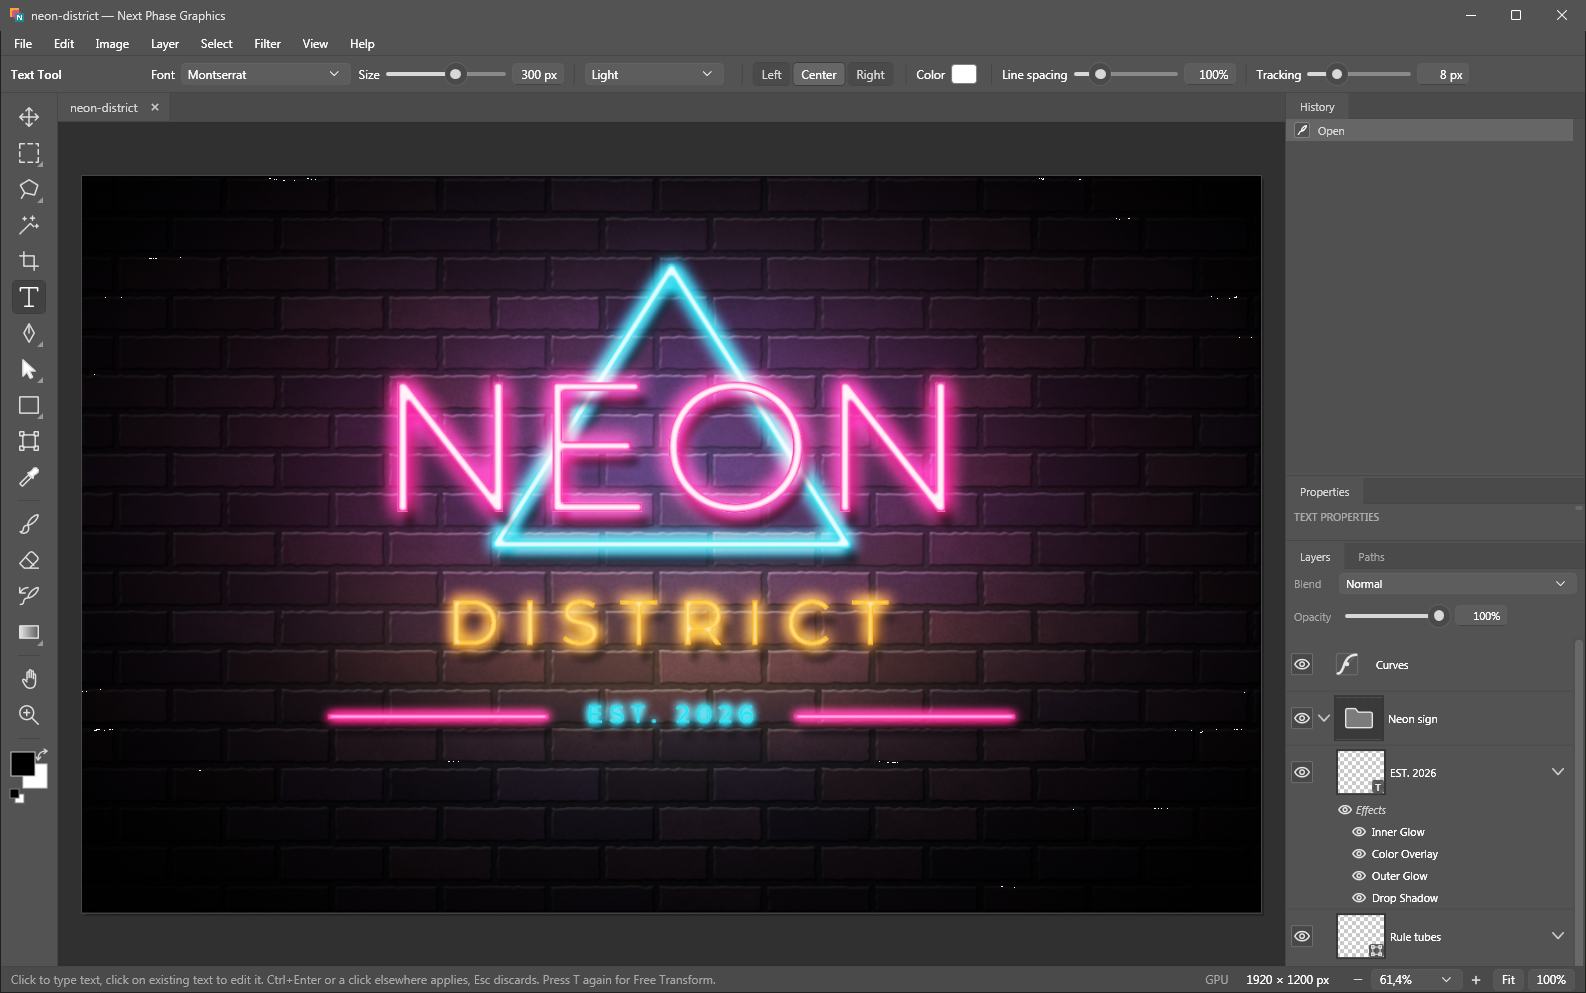The height and width of the screenshot is (993, 1586).
Task: Select the Eraser tool
Action: tap(29, 560)
